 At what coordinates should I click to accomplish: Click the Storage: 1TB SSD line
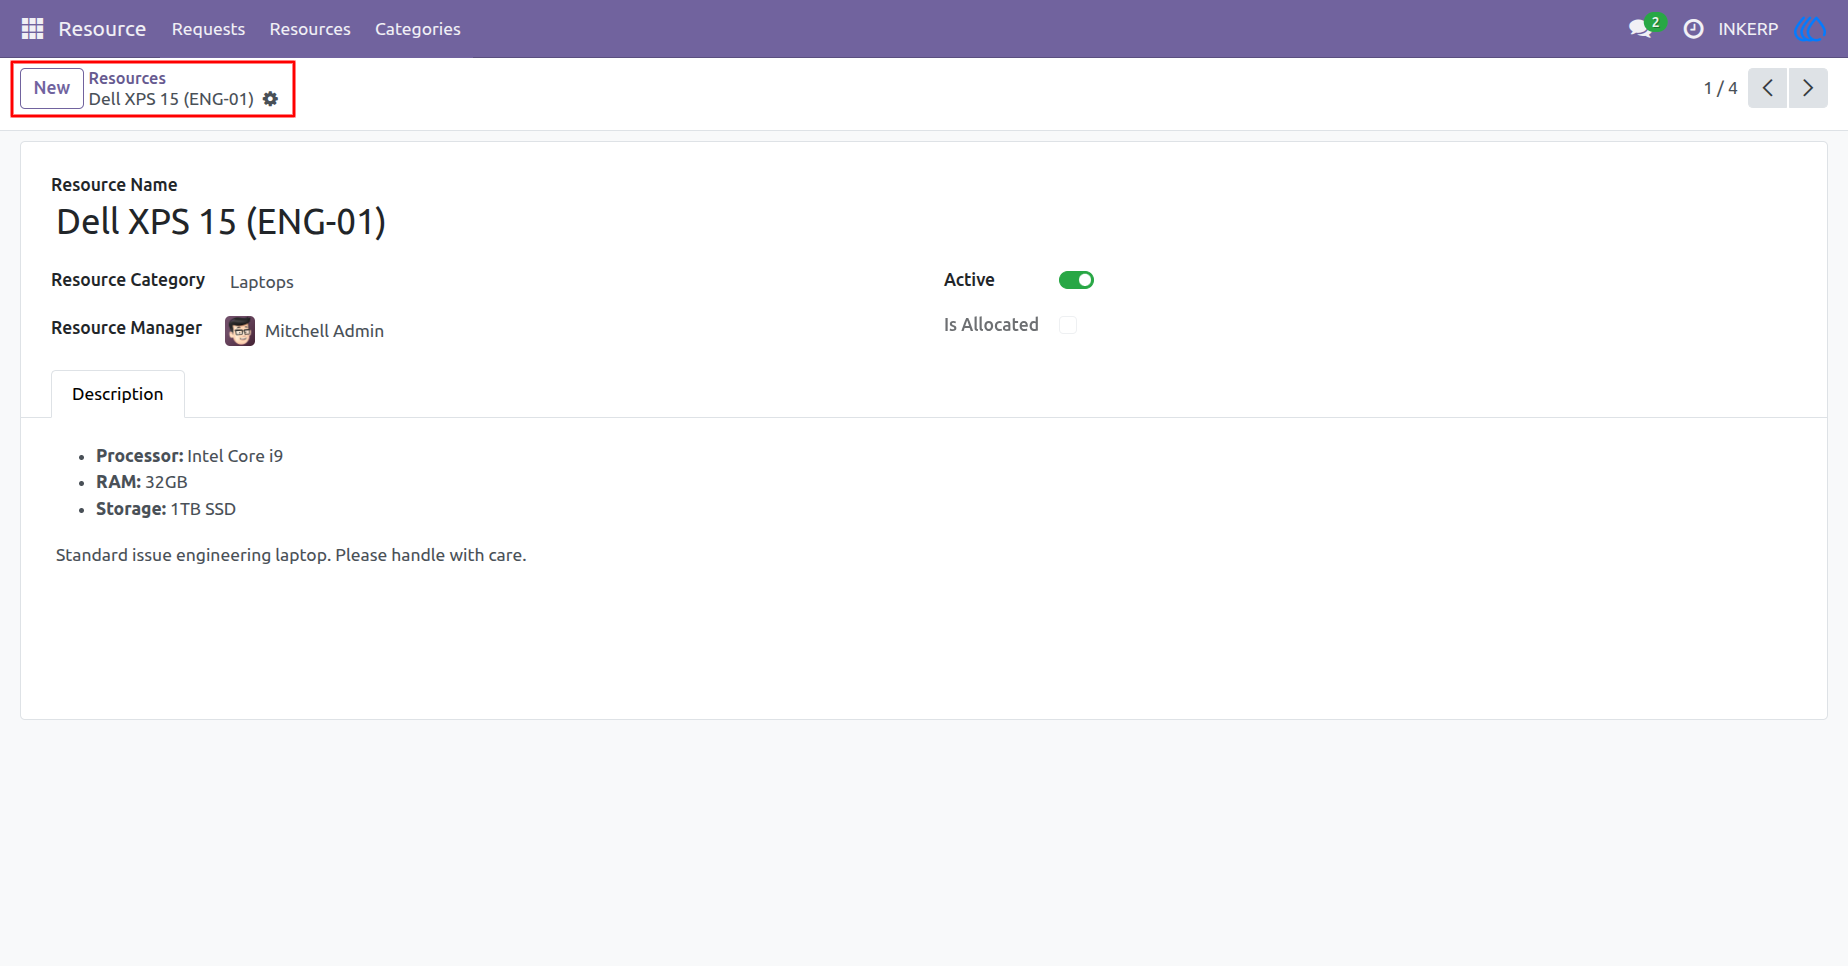point(166,509)
